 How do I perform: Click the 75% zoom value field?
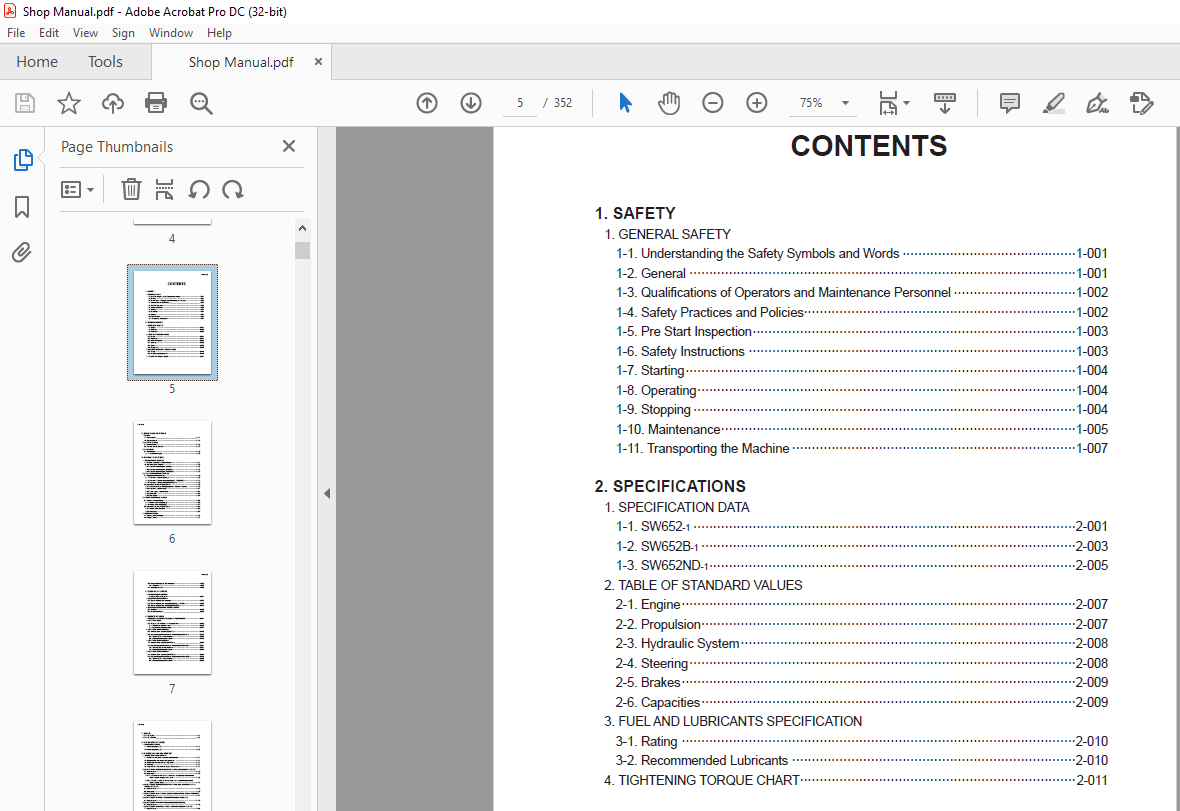coord(811,103)
